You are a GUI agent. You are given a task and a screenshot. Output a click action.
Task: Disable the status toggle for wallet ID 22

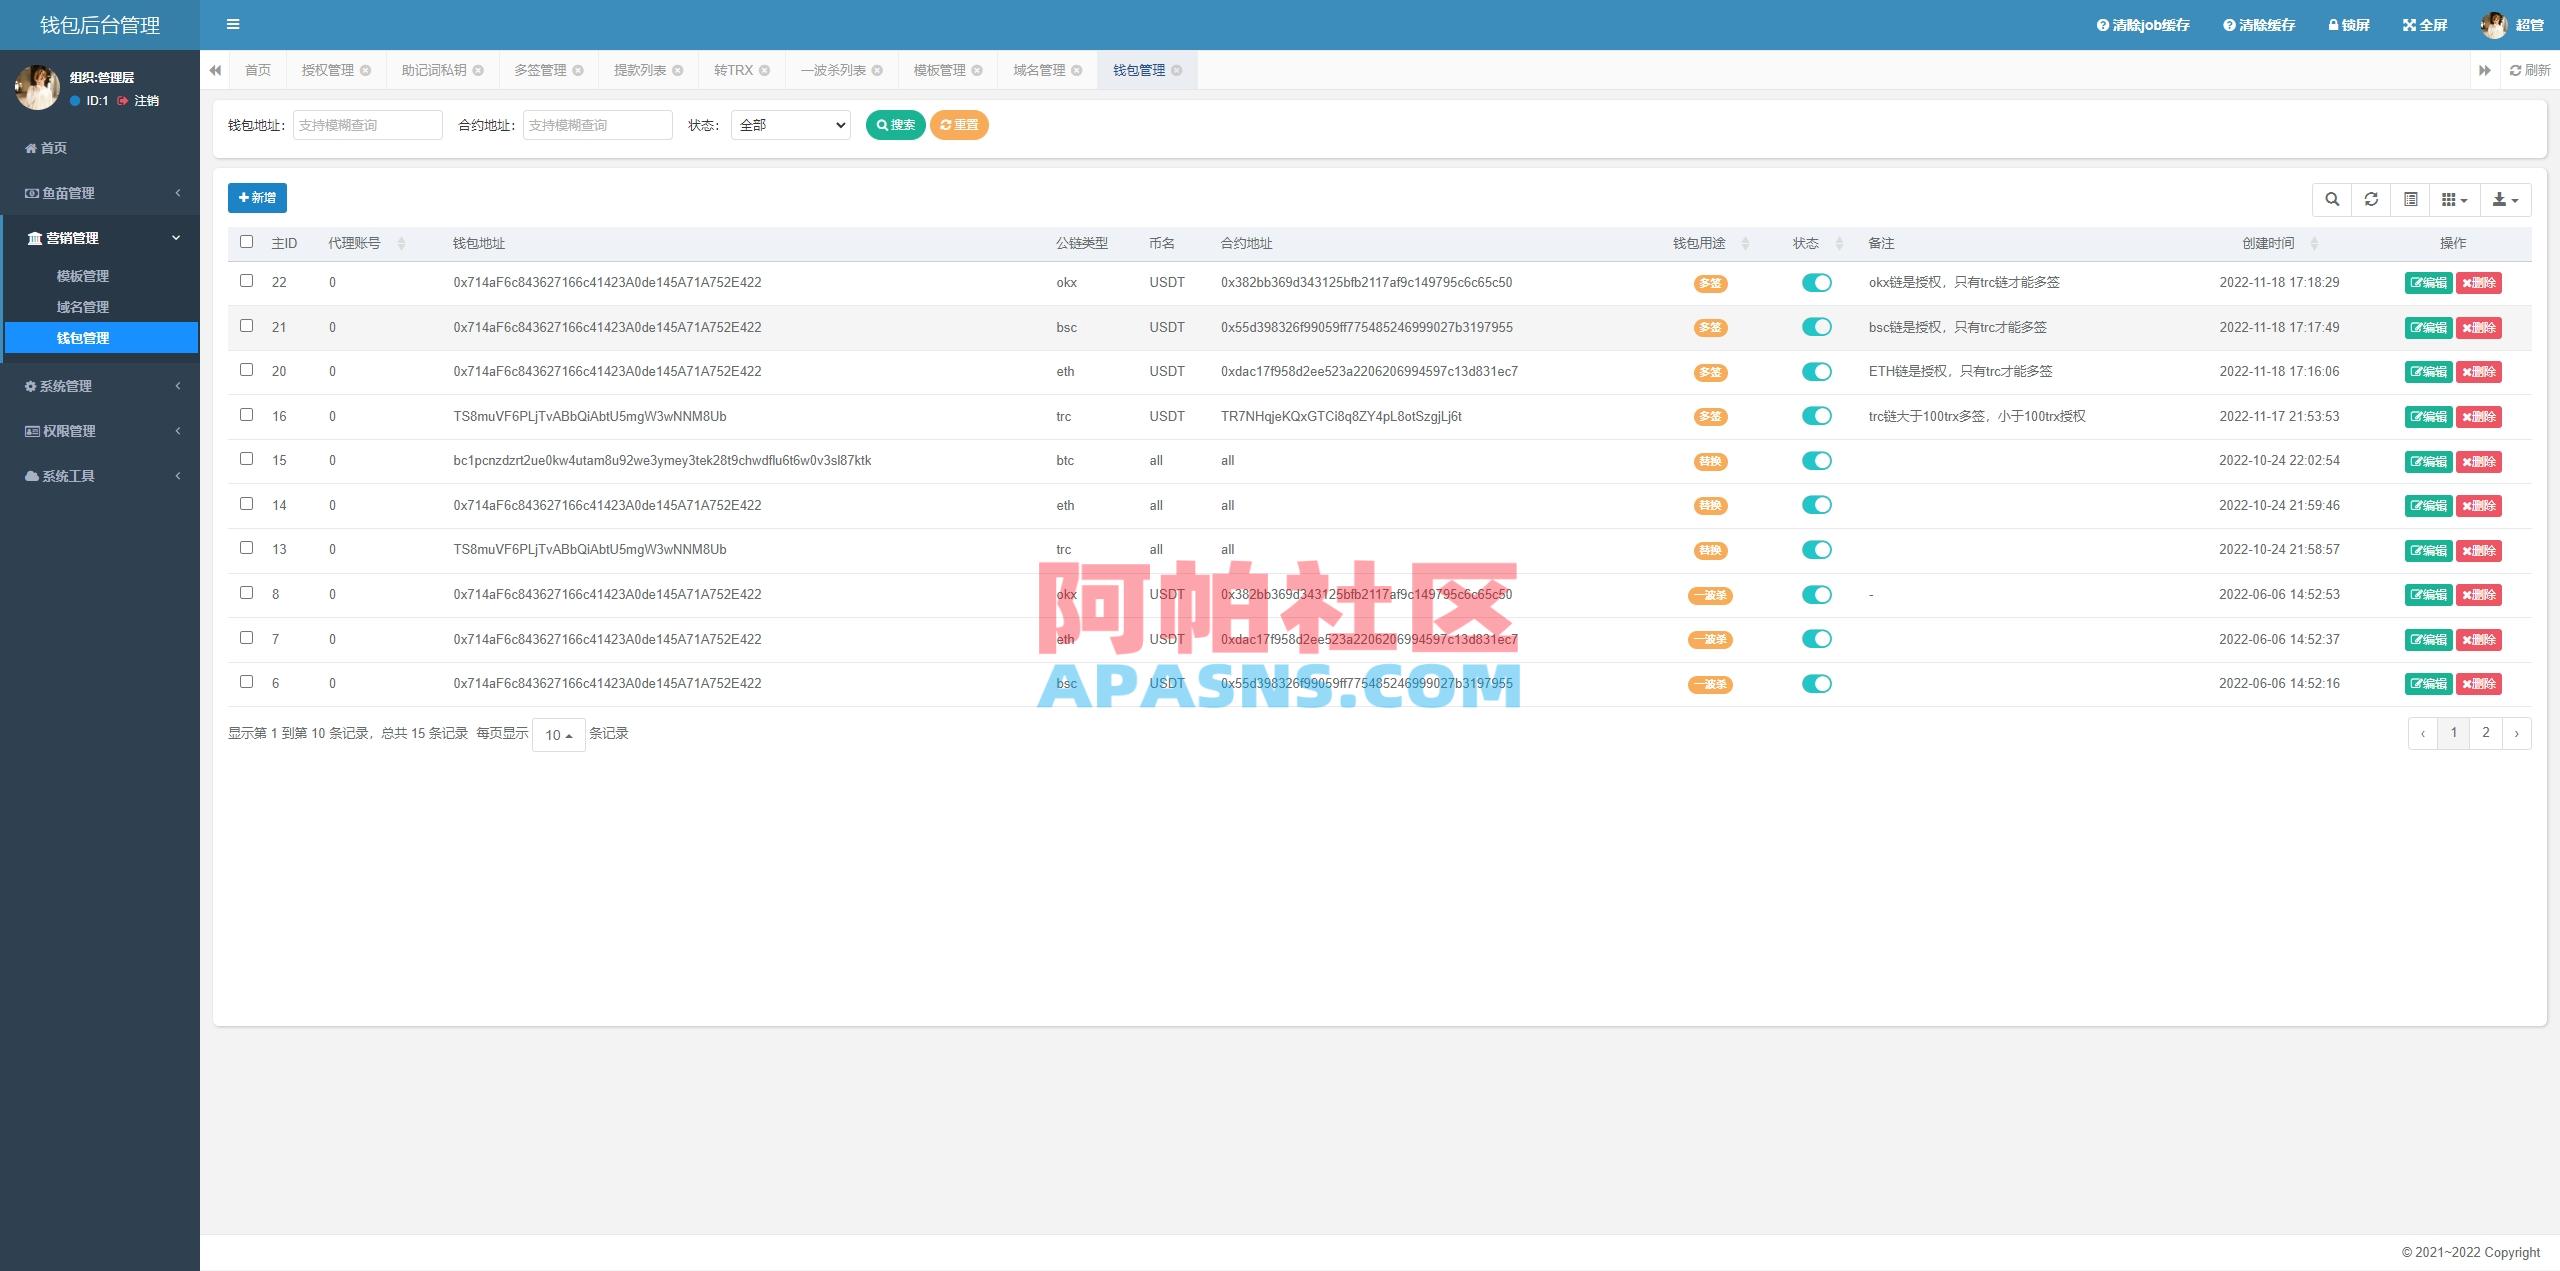[x=1817, y=282]
